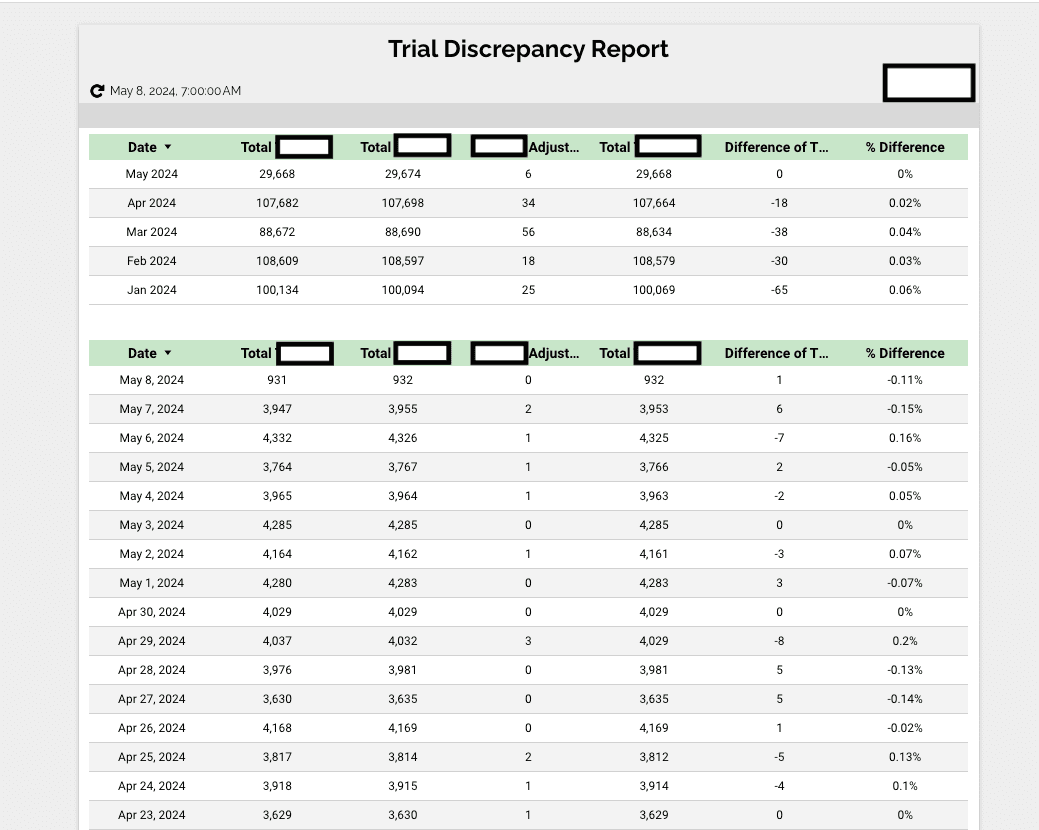The height and width of the screenshot is (830, 1039).
Task: Click the value 3,955 in May 7 row
Action: click(x=403, y=409)
